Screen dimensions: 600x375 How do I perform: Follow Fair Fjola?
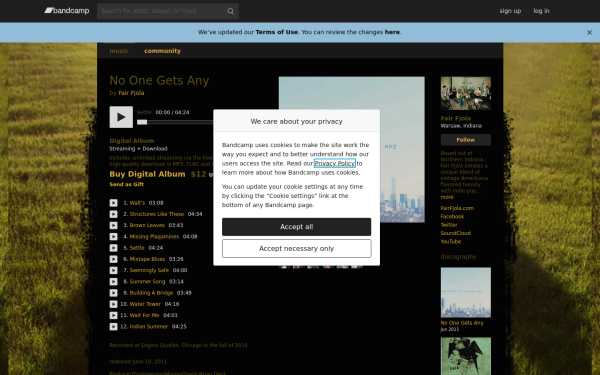click(x=466, y=140)
